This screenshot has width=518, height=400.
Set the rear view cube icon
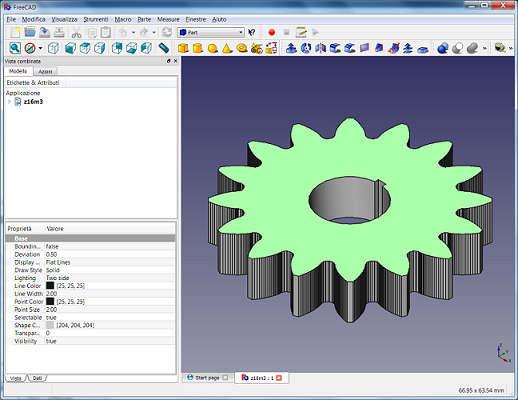click(x=117, y=48)
